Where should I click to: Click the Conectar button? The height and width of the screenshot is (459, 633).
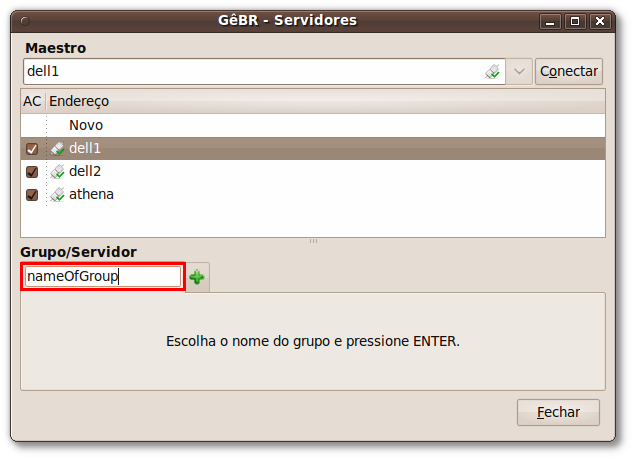pos(569,71)
